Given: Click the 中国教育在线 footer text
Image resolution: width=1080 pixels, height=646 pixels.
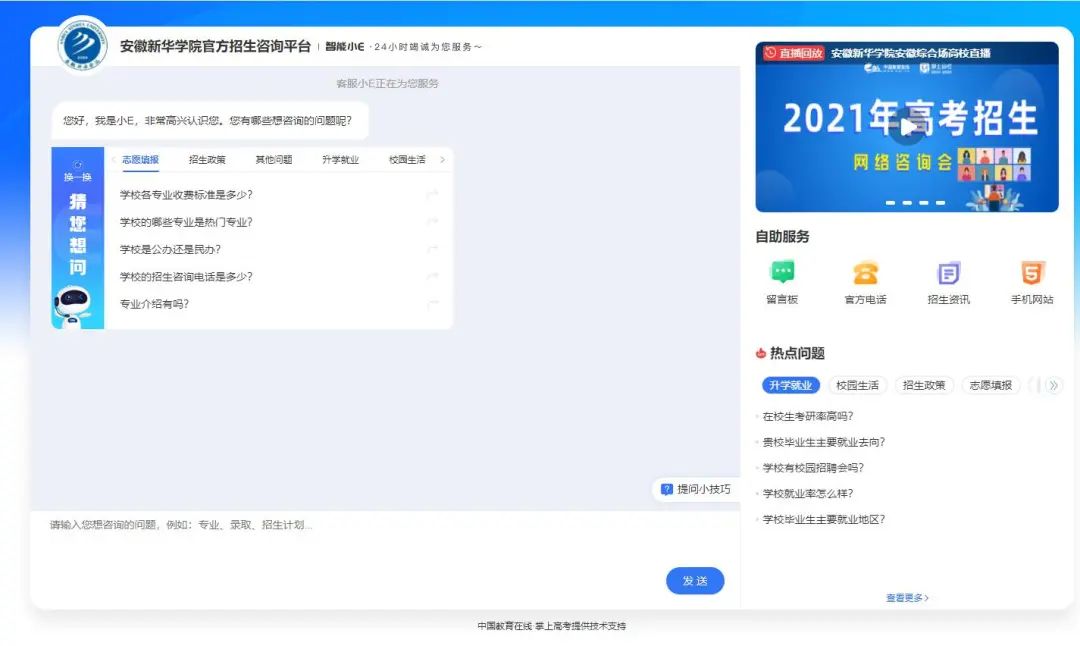Looking at the screenshot, I should [505, 626].
